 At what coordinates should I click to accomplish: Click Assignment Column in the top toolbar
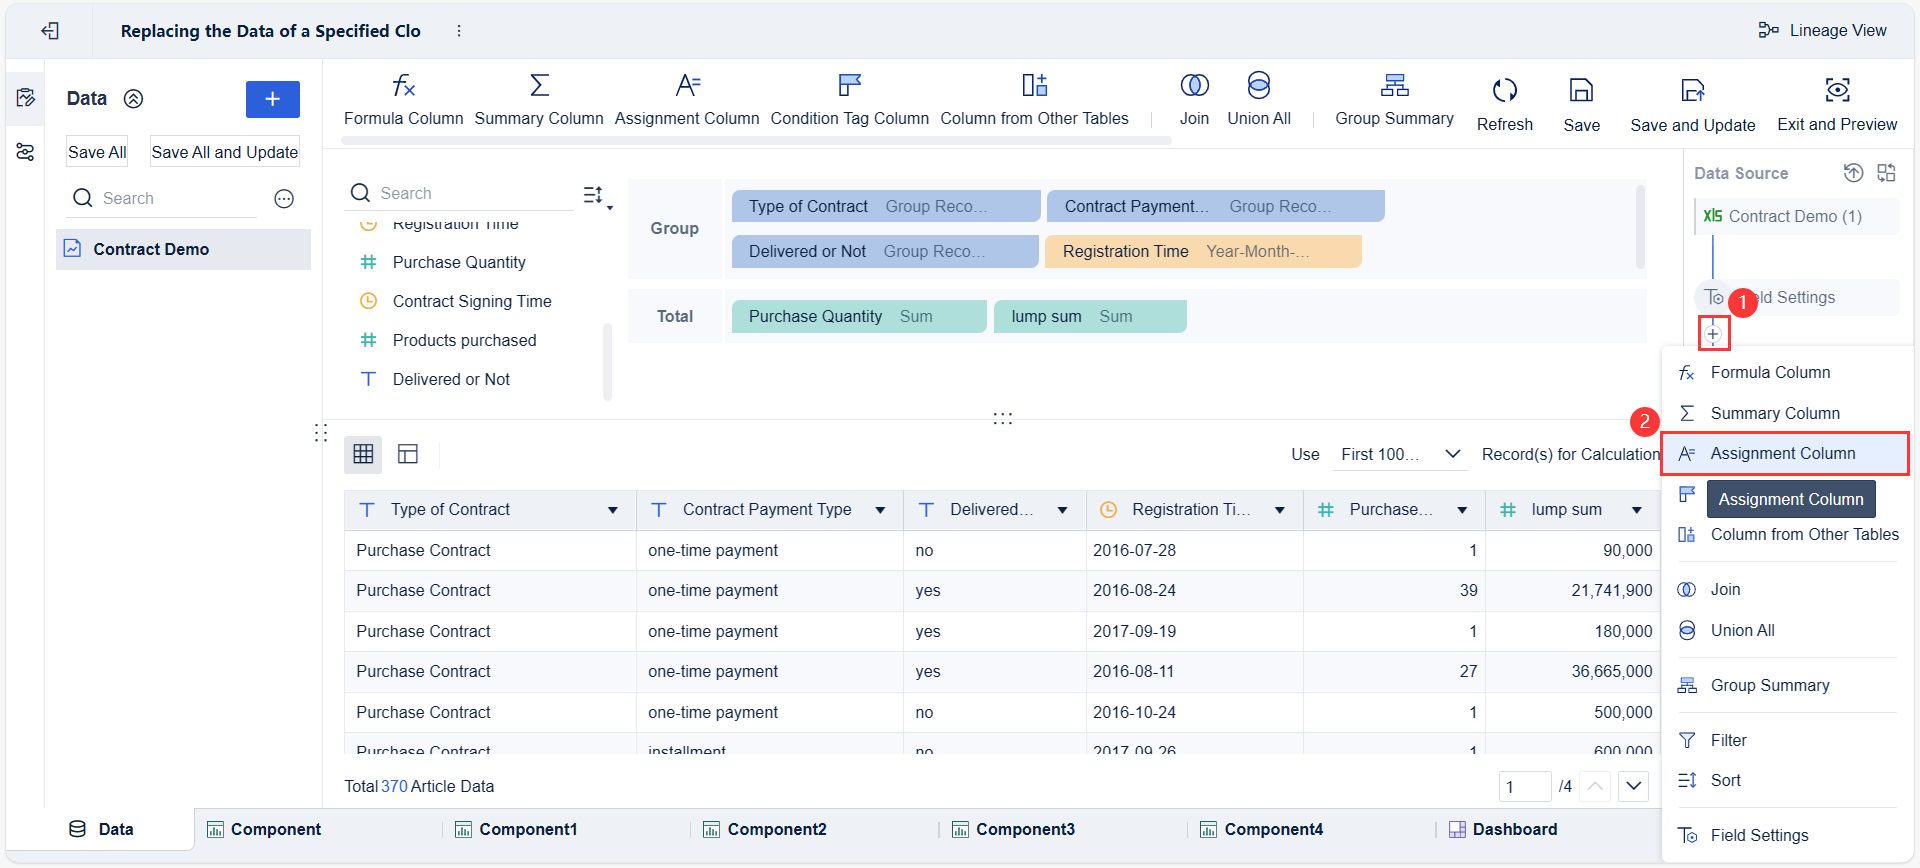(687, 100)
